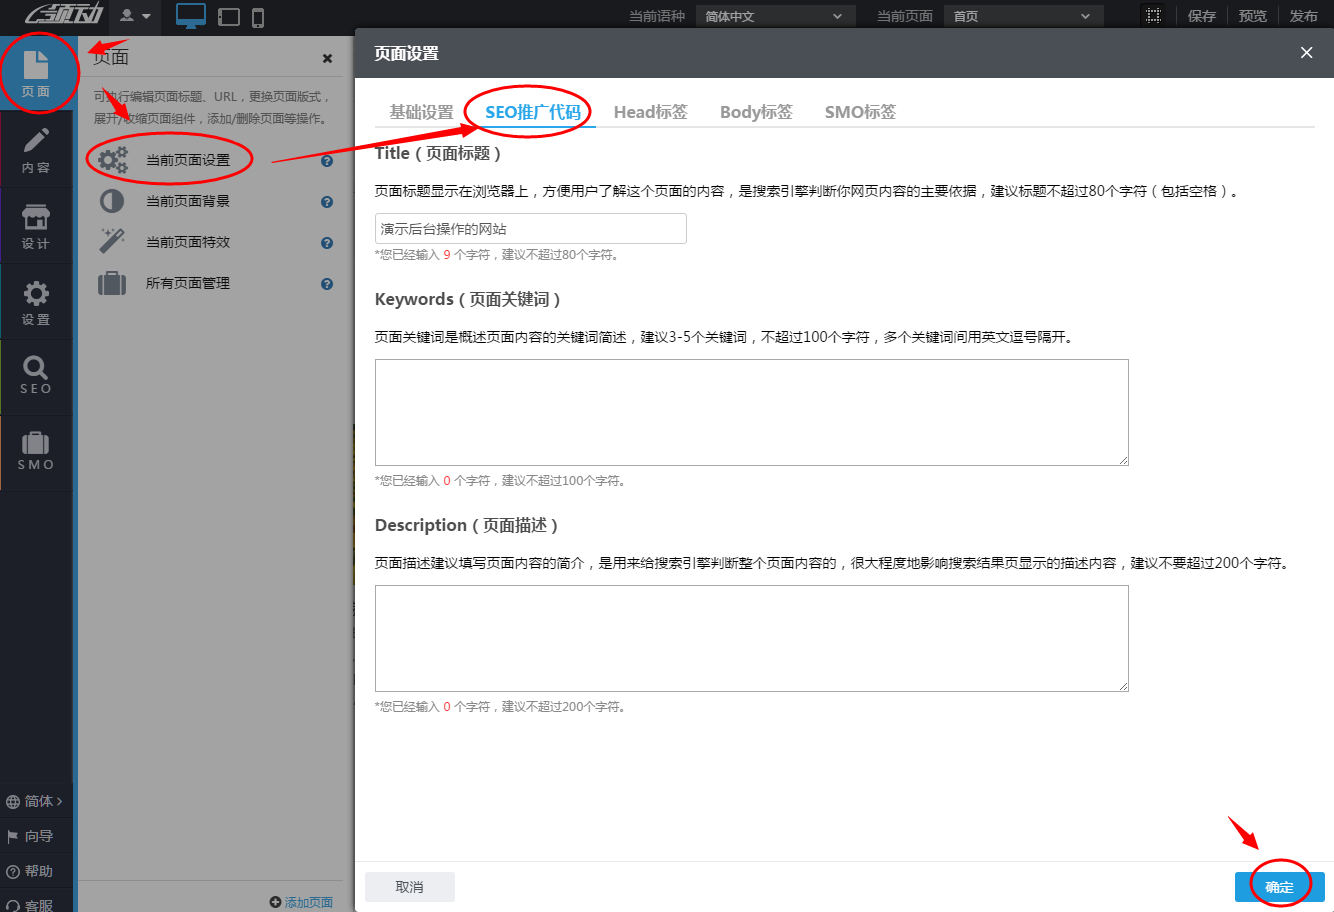This screenshot has width=1334, height=912.
Task: Open the SEO panel in the sidebar
Action: pos(37,375)
